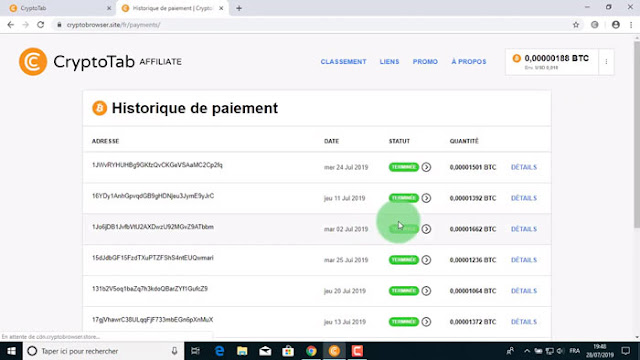The height and width of the screenshot is (360, 640).
Task: Click address 1JWvRYHUHBg9GKfzQvCKGaVSAaMC2Cp2fq
Action: (157, 165)
